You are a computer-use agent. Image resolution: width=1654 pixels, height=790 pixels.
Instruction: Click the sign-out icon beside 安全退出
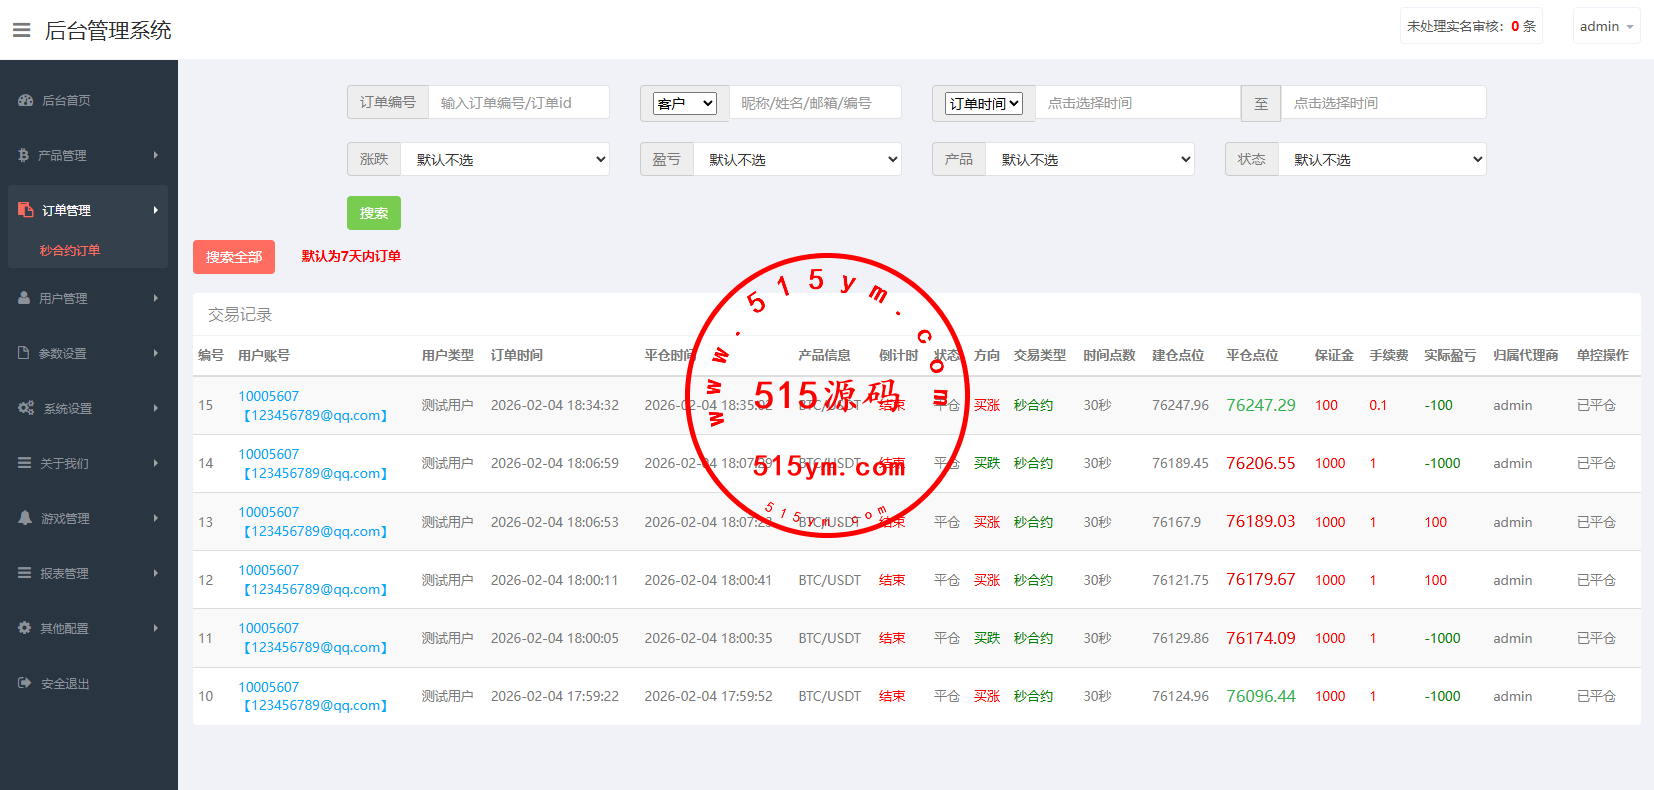(25, 683)
